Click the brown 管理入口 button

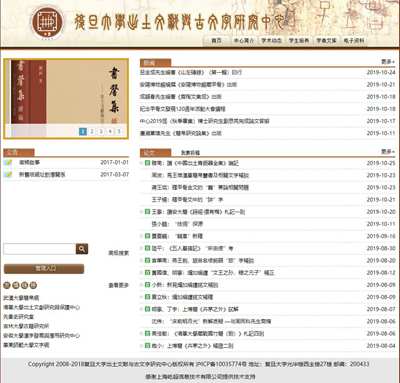pyautogui.click(x=44, y=269)
